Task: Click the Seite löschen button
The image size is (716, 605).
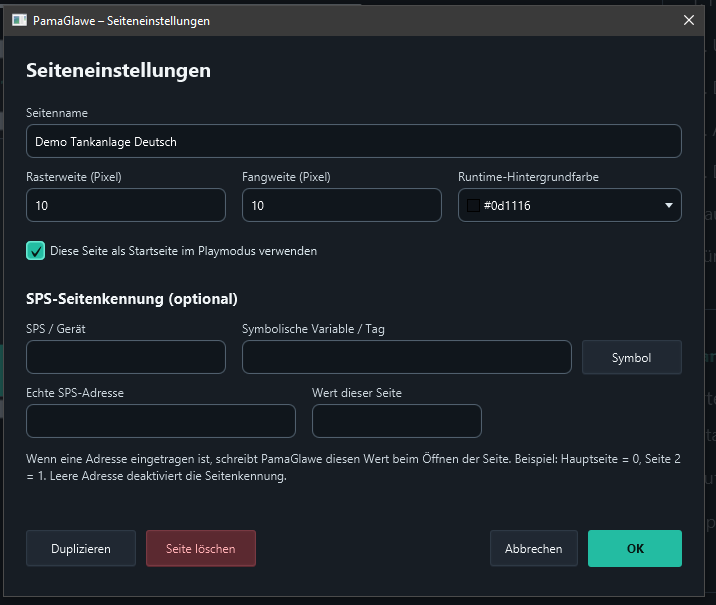Action: (x=201, y=548)
